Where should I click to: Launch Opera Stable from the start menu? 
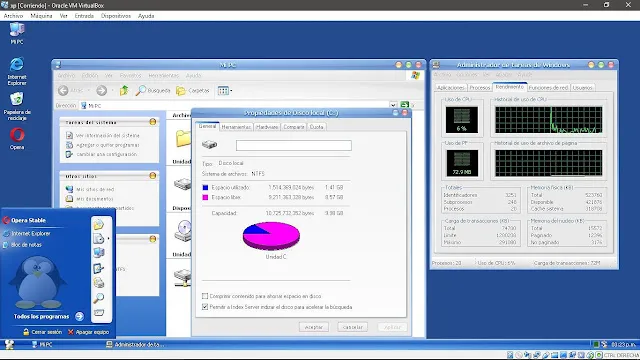tap(24, 220)
